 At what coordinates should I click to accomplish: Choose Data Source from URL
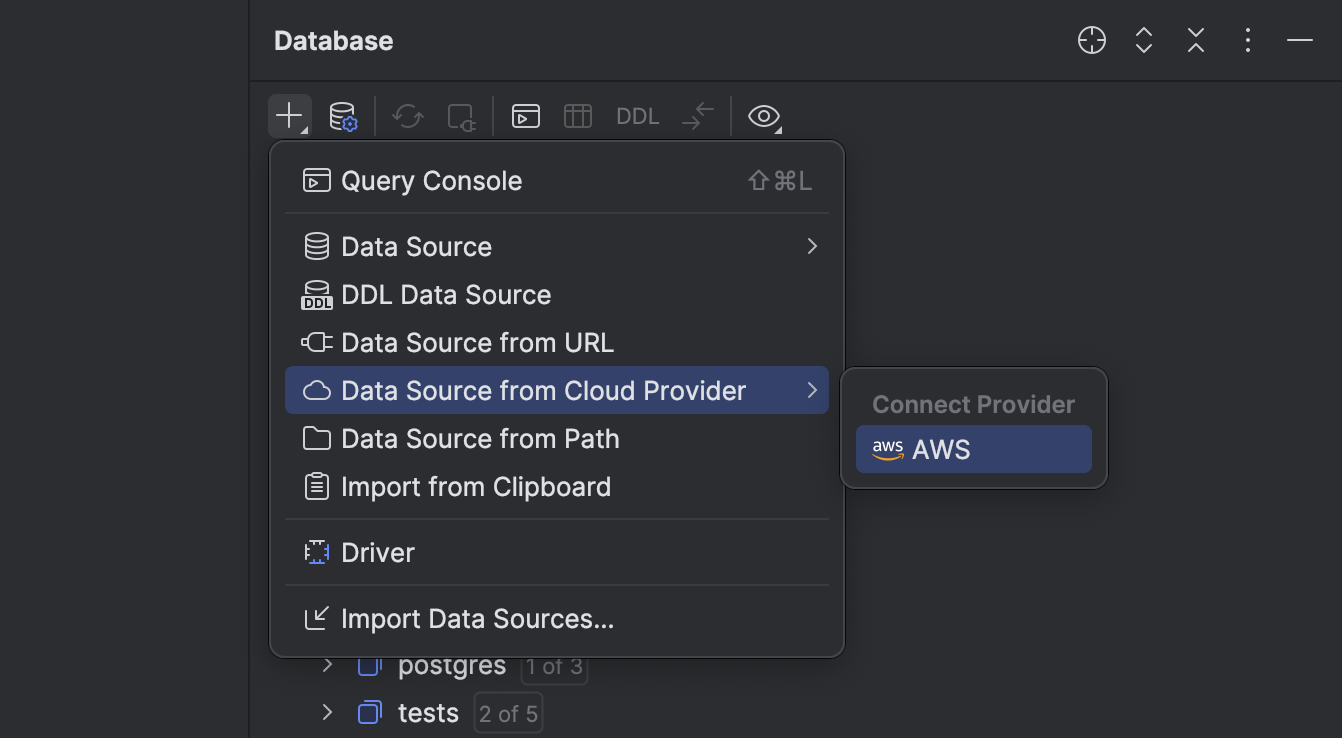477,342
